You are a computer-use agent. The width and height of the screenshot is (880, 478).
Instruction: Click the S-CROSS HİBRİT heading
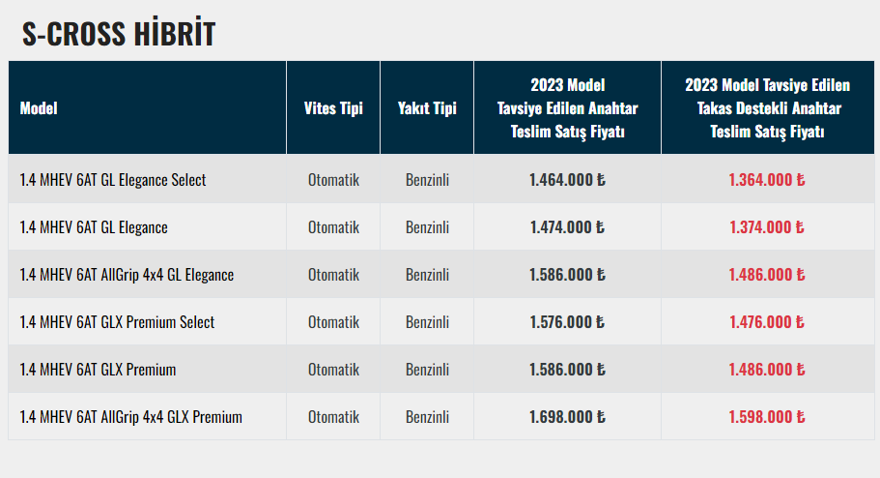pyautogui.click(x=119, y=33)
